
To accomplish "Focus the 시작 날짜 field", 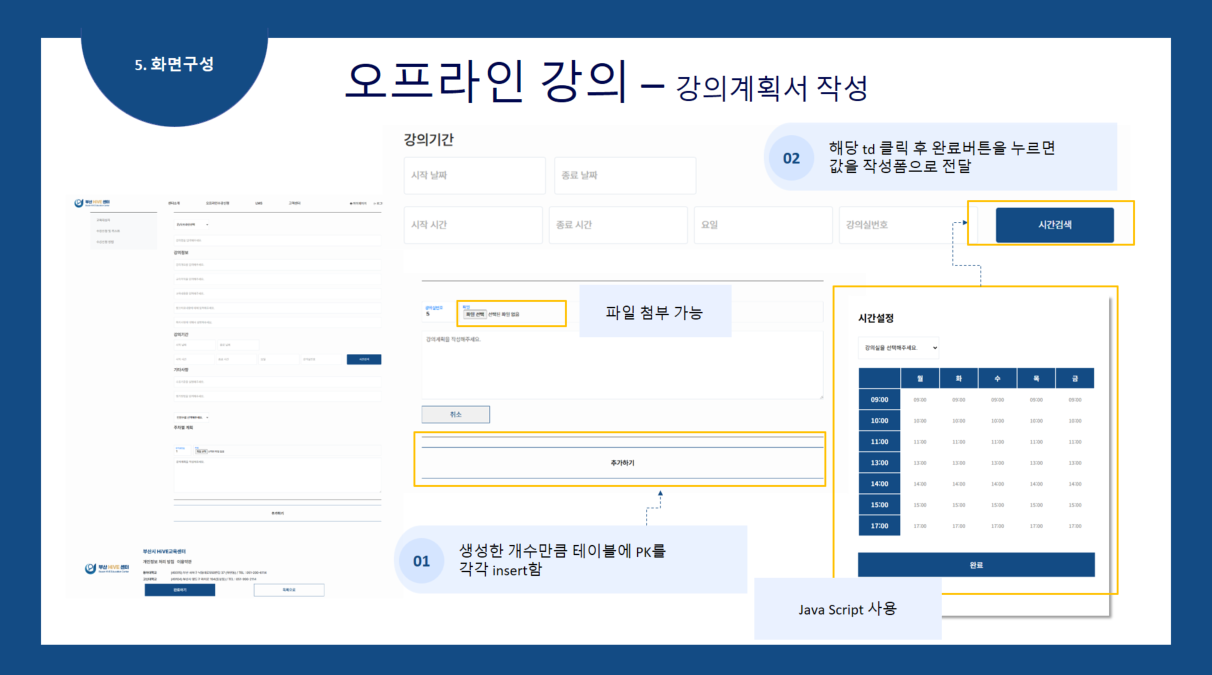I will click(x=475, y=175).
